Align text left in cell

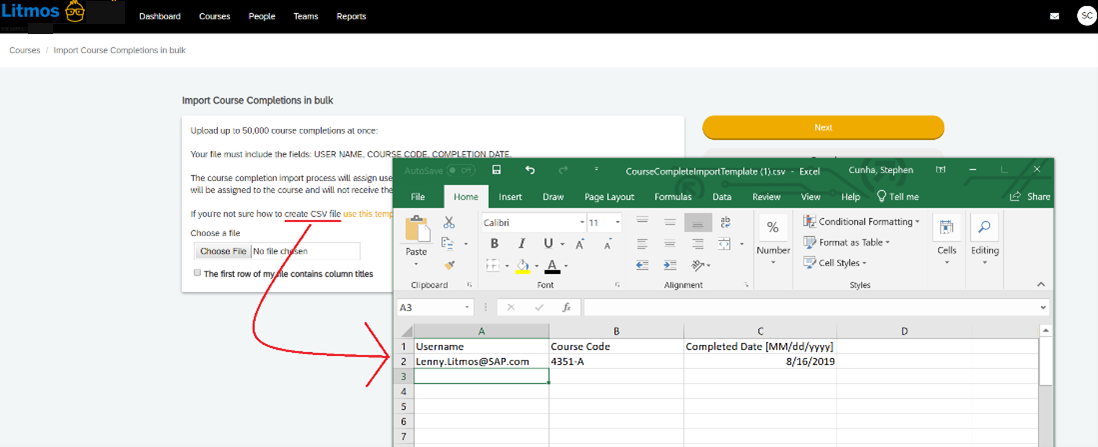[x=641, y=244]
